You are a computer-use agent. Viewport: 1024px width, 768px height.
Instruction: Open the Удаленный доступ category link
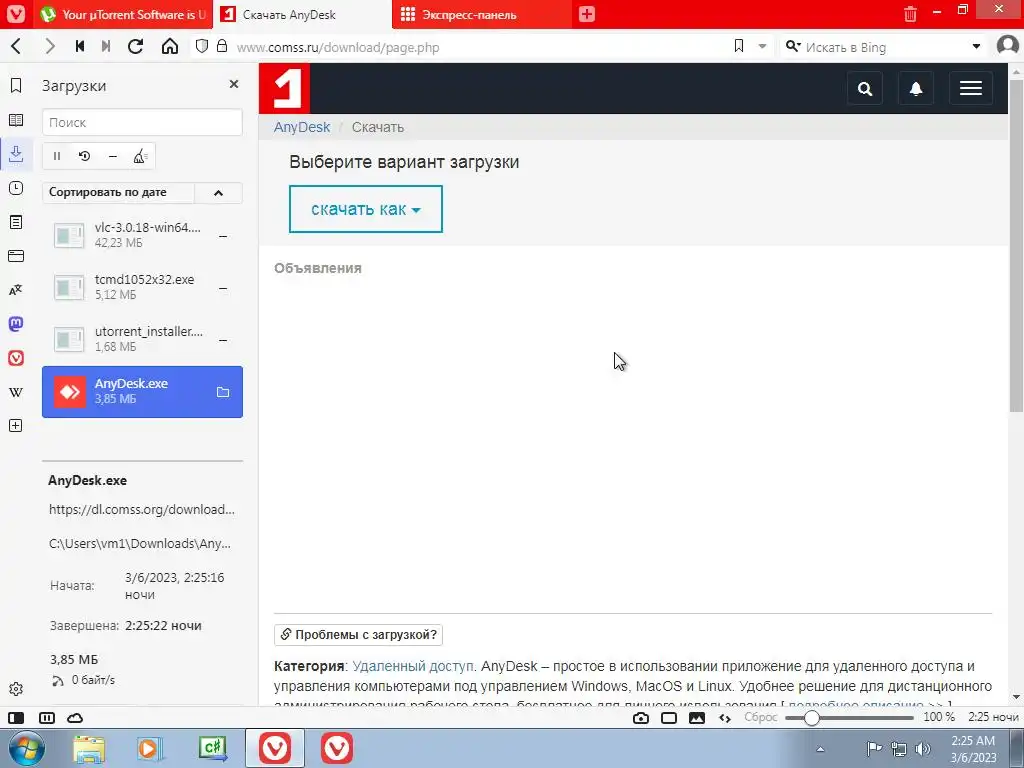click(414, 666)
